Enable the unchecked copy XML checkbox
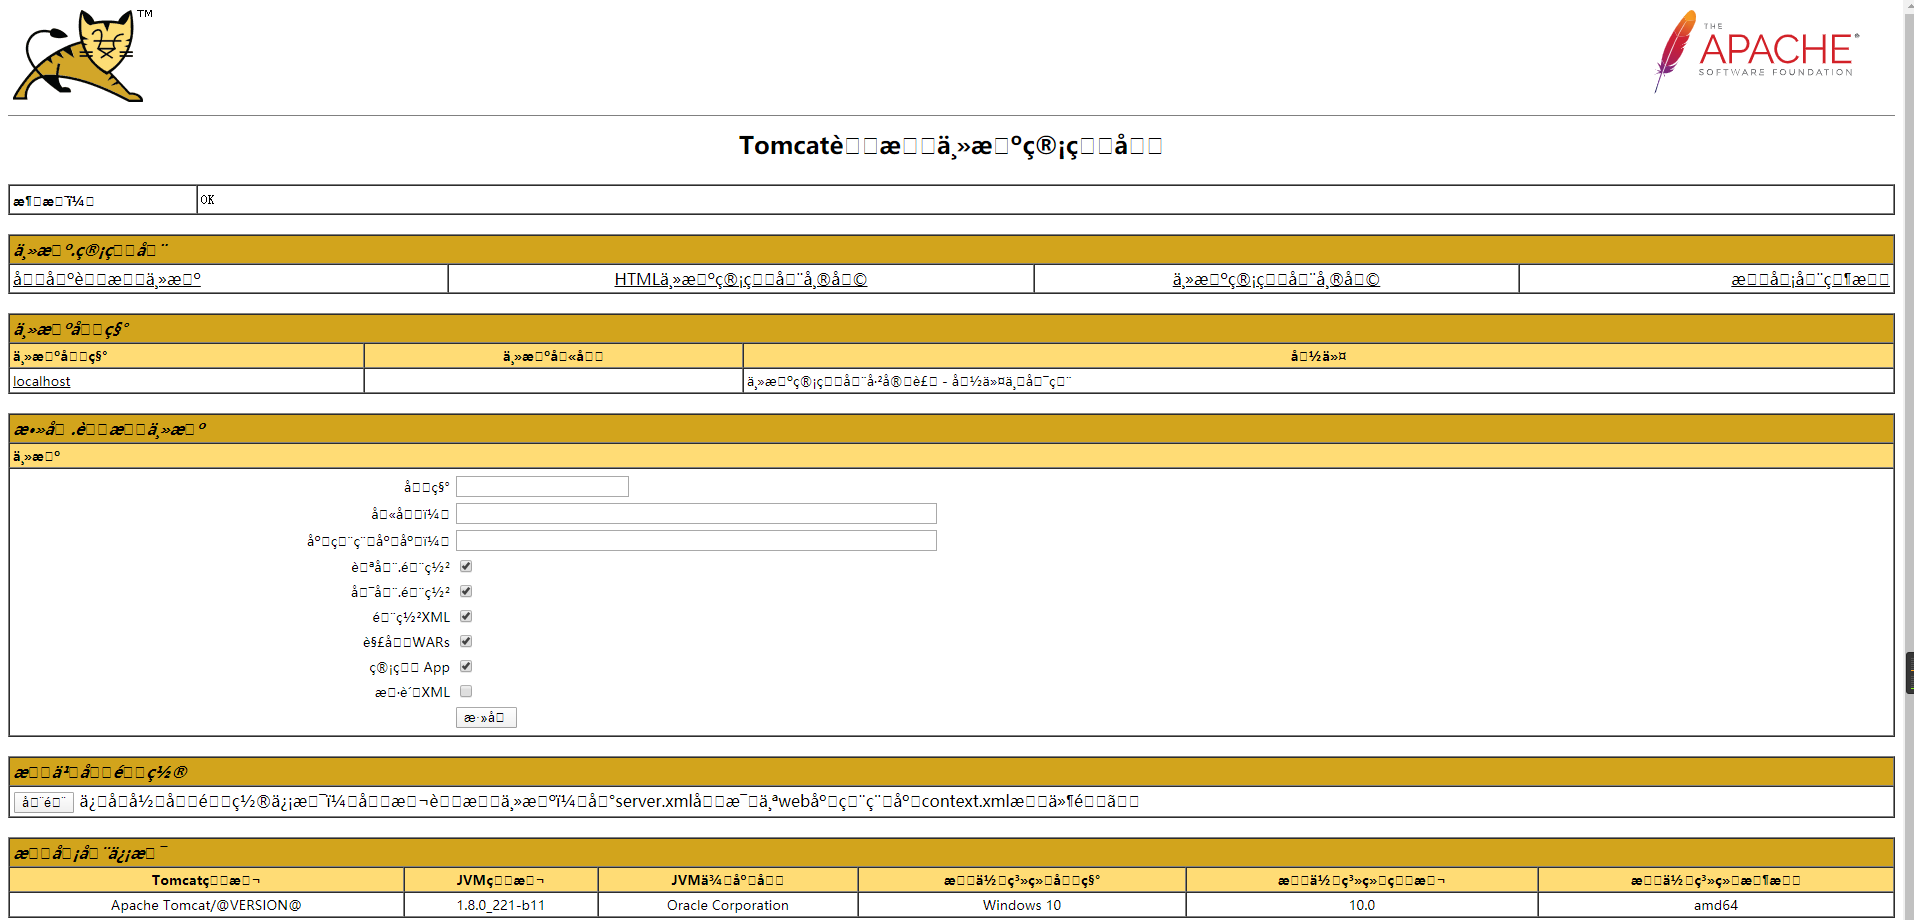1914x920 pixels. (466, 692)
